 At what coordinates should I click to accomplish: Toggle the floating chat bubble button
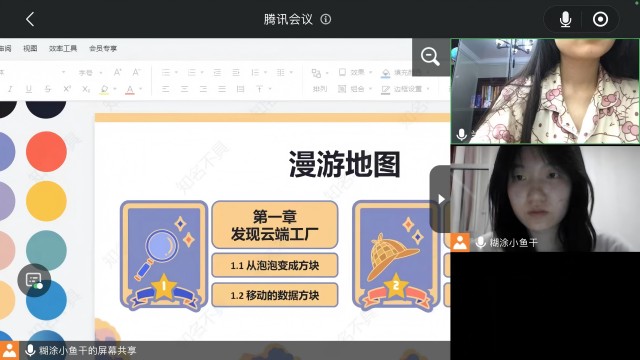[x=34, y=280]
